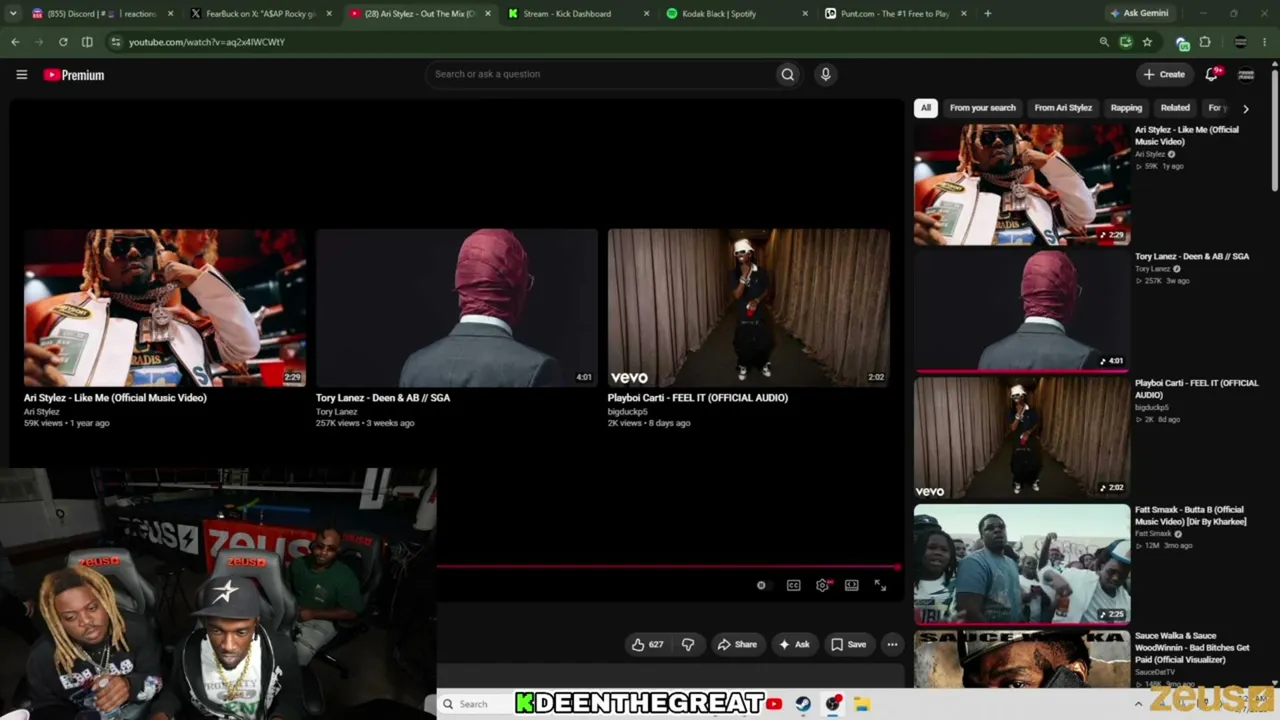1280x720 pixels.
Task: Toggle subtitles with the CC button
Action: 793,585
